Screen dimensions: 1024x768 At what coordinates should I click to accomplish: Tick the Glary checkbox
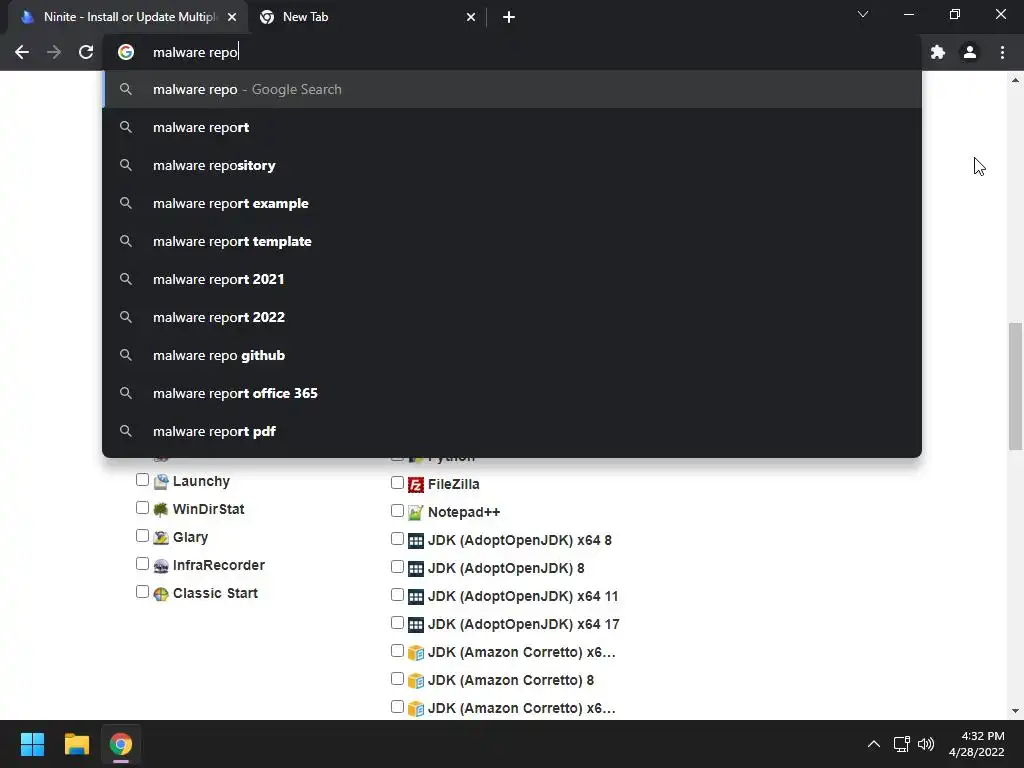[142, 536]
